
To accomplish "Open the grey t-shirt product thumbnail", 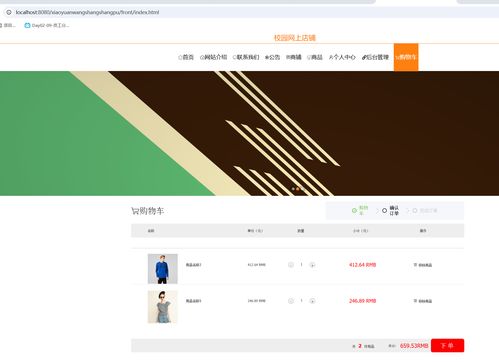I will 163,307.
